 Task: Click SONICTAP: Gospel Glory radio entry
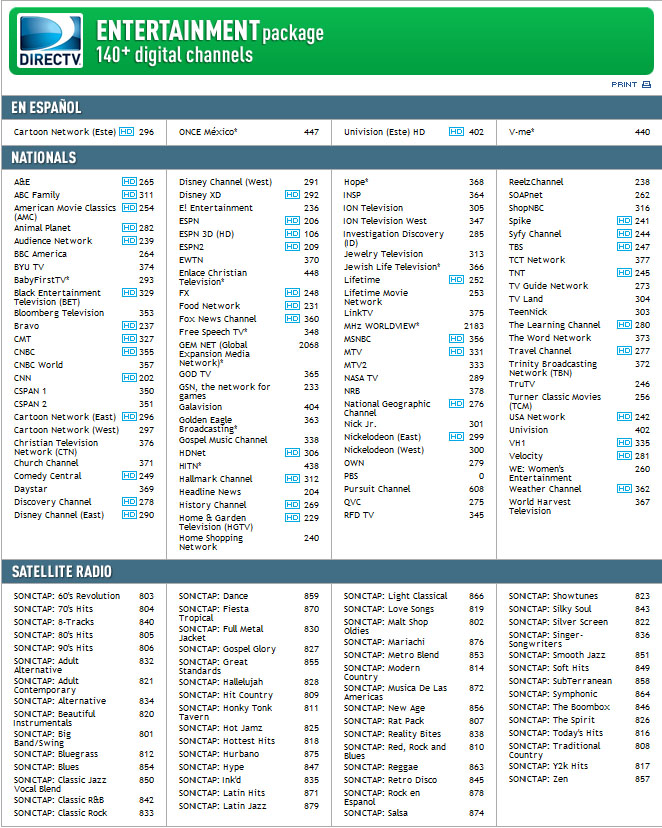[x=249, y=649]
